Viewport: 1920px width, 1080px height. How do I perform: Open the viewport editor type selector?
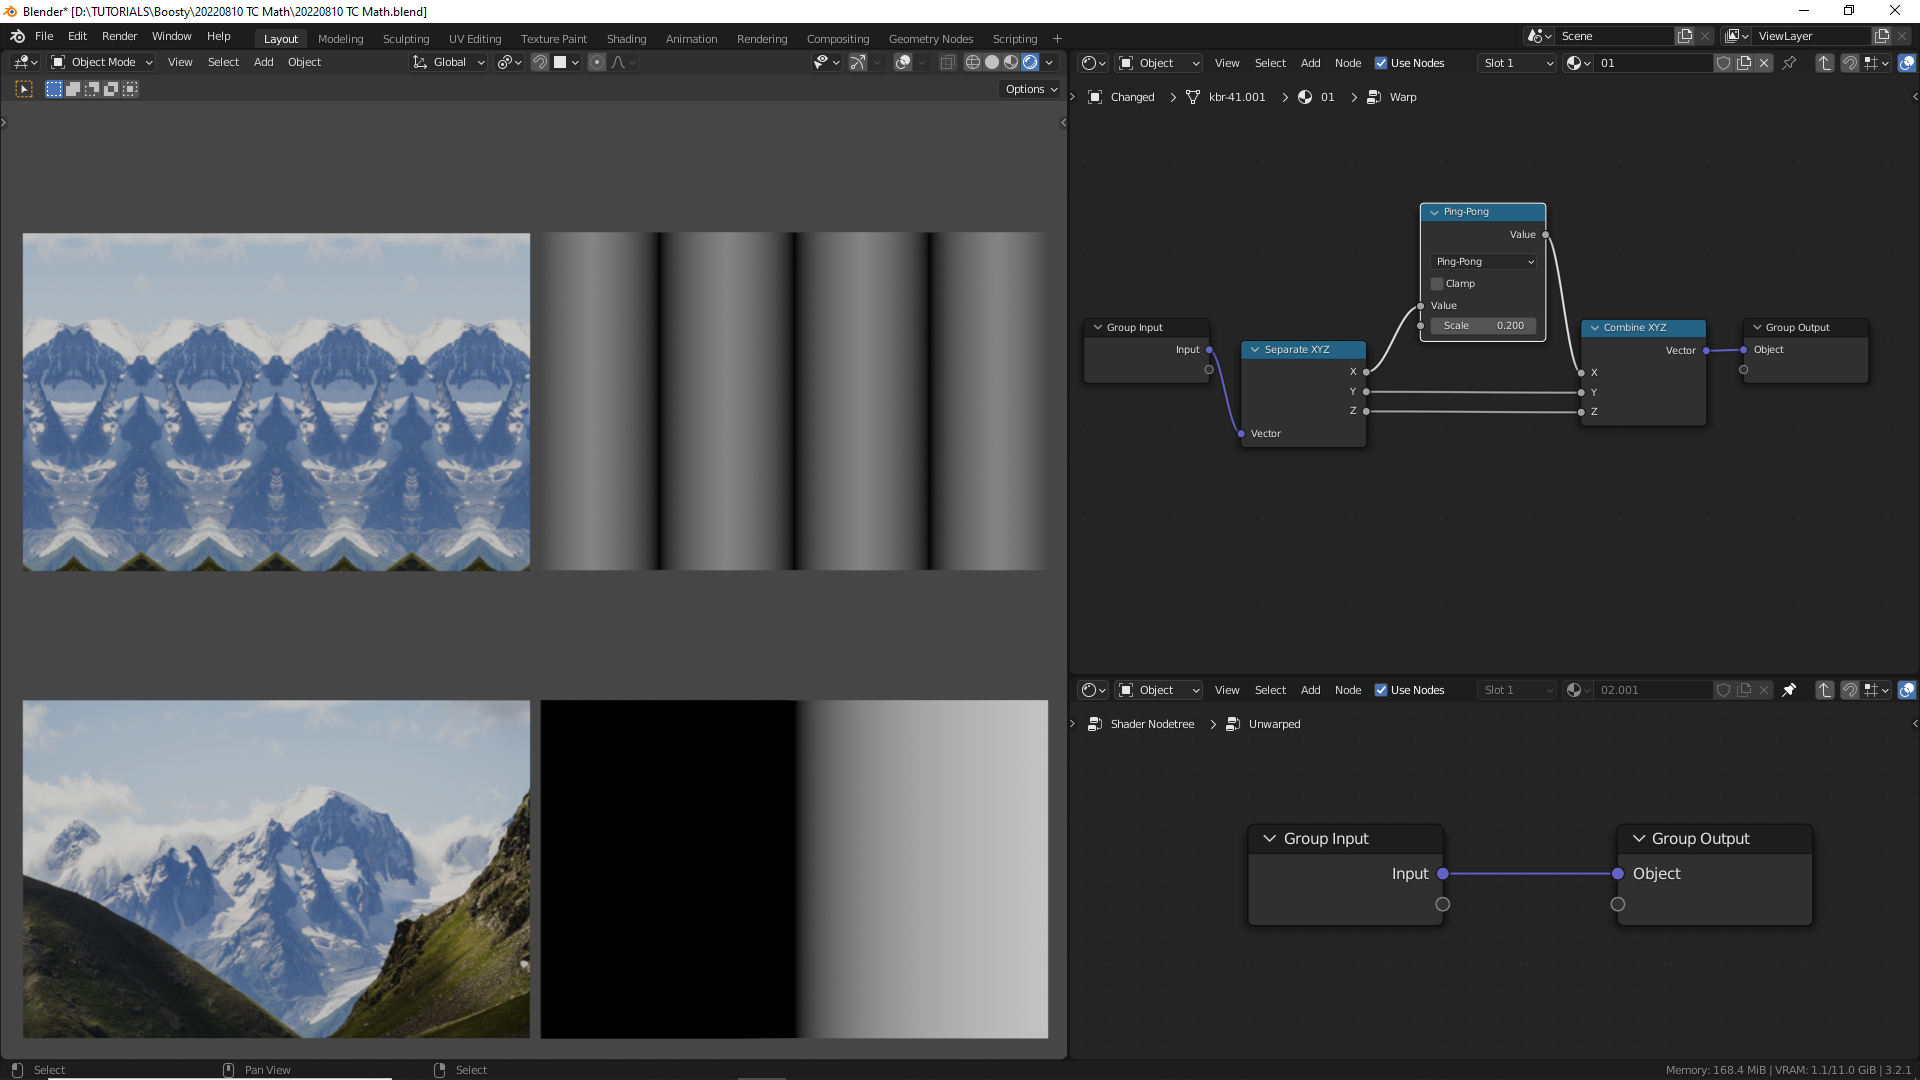tap(26, 62)
